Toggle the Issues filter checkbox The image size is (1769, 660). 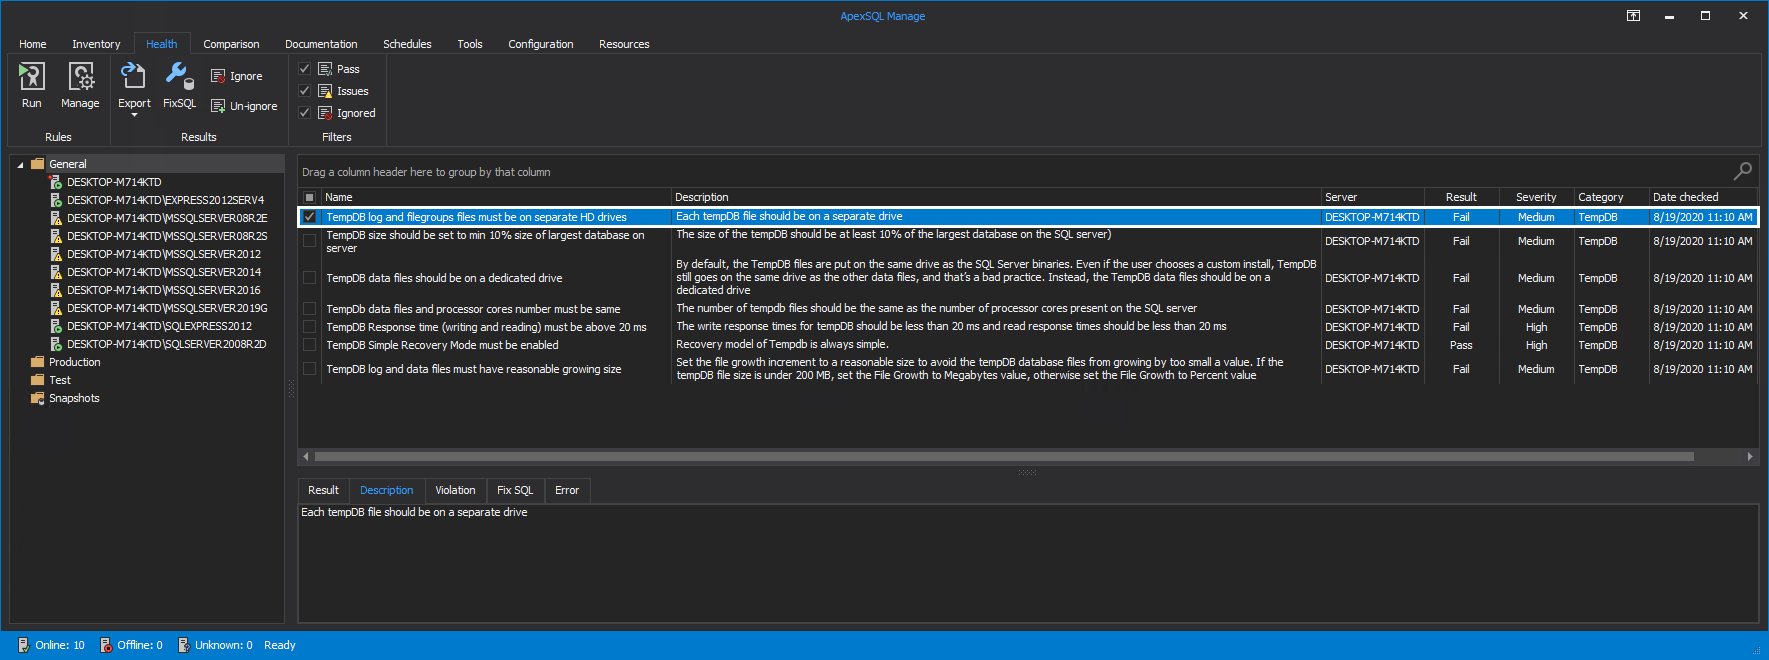coord(305,91)
